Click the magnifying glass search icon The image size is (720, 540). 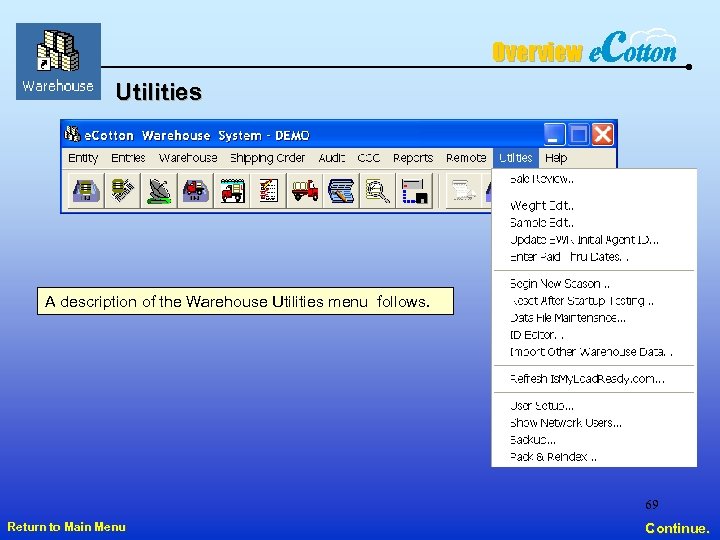[x=377, y=191]
